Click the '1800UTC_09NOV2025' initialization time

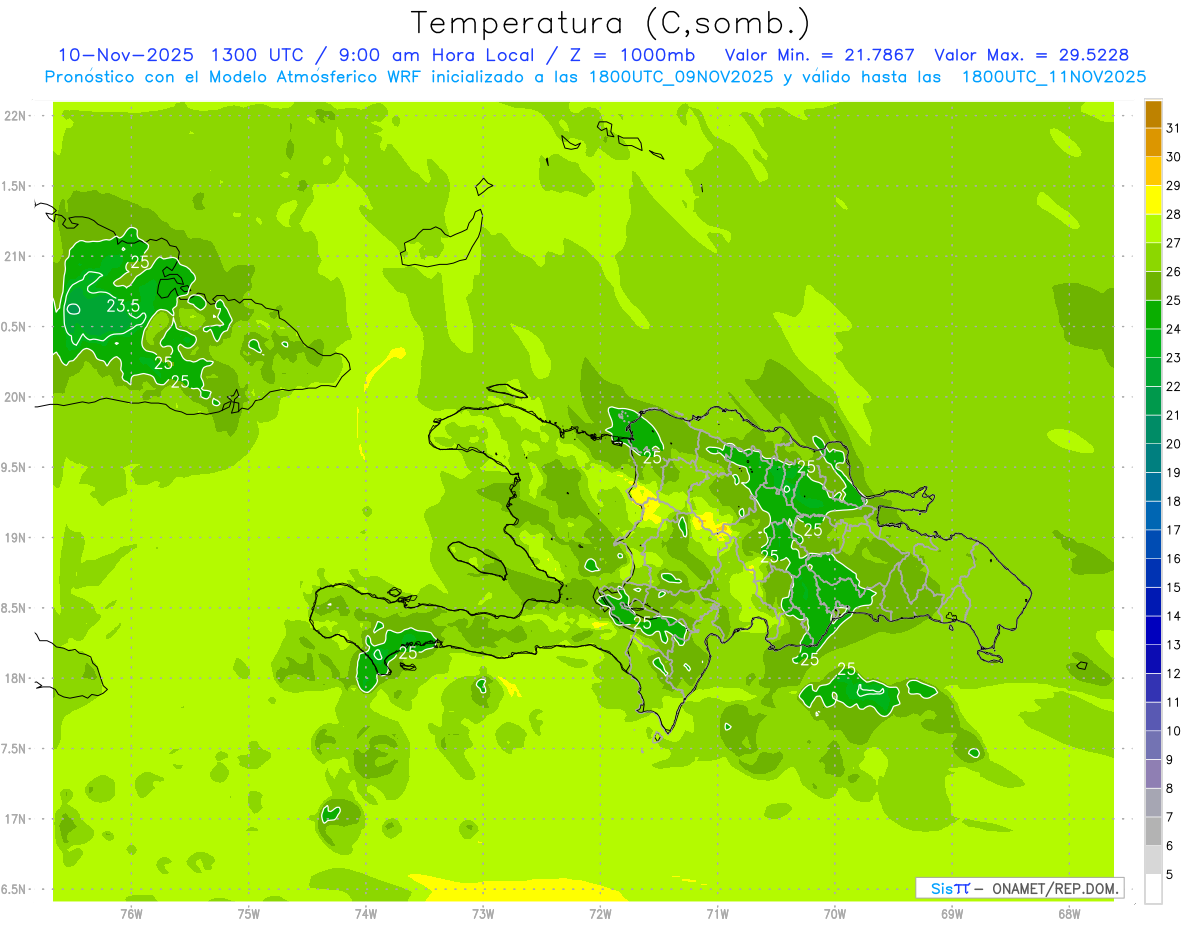click(x=681, y=77)
